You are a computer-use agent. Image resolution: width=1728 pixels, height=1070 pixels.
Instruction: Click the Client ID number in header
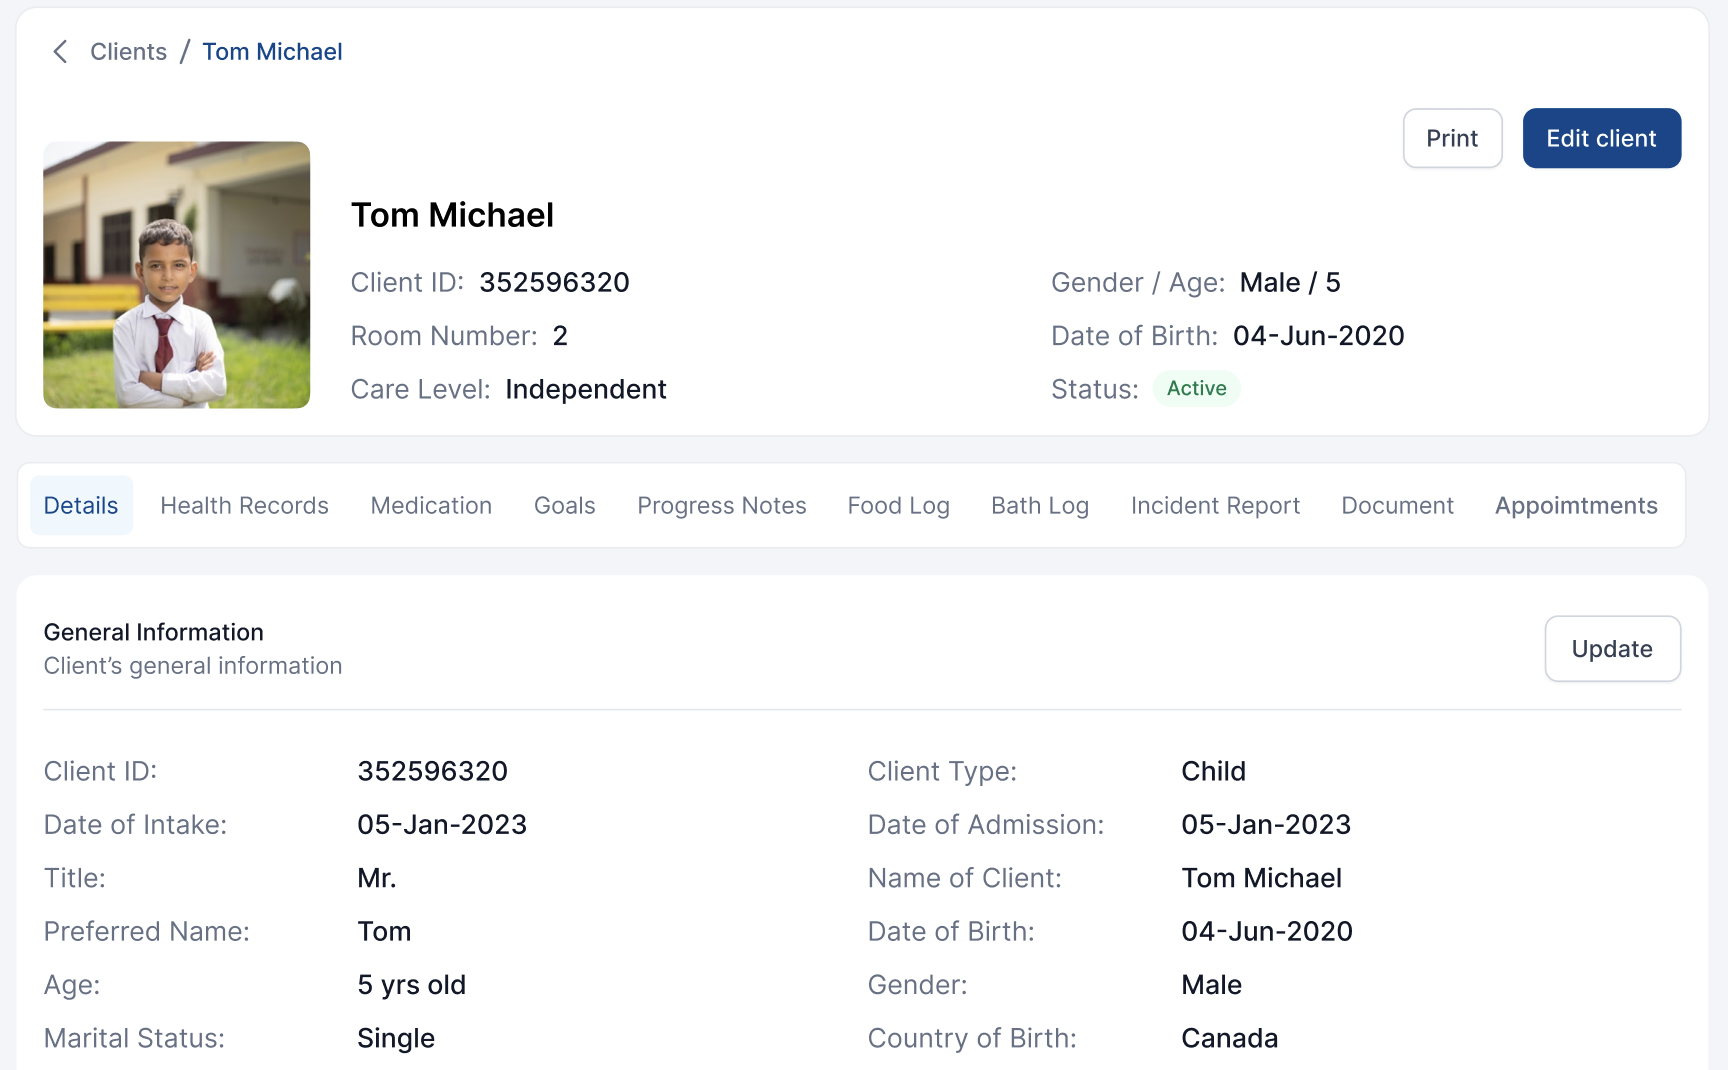pos(554,283)
